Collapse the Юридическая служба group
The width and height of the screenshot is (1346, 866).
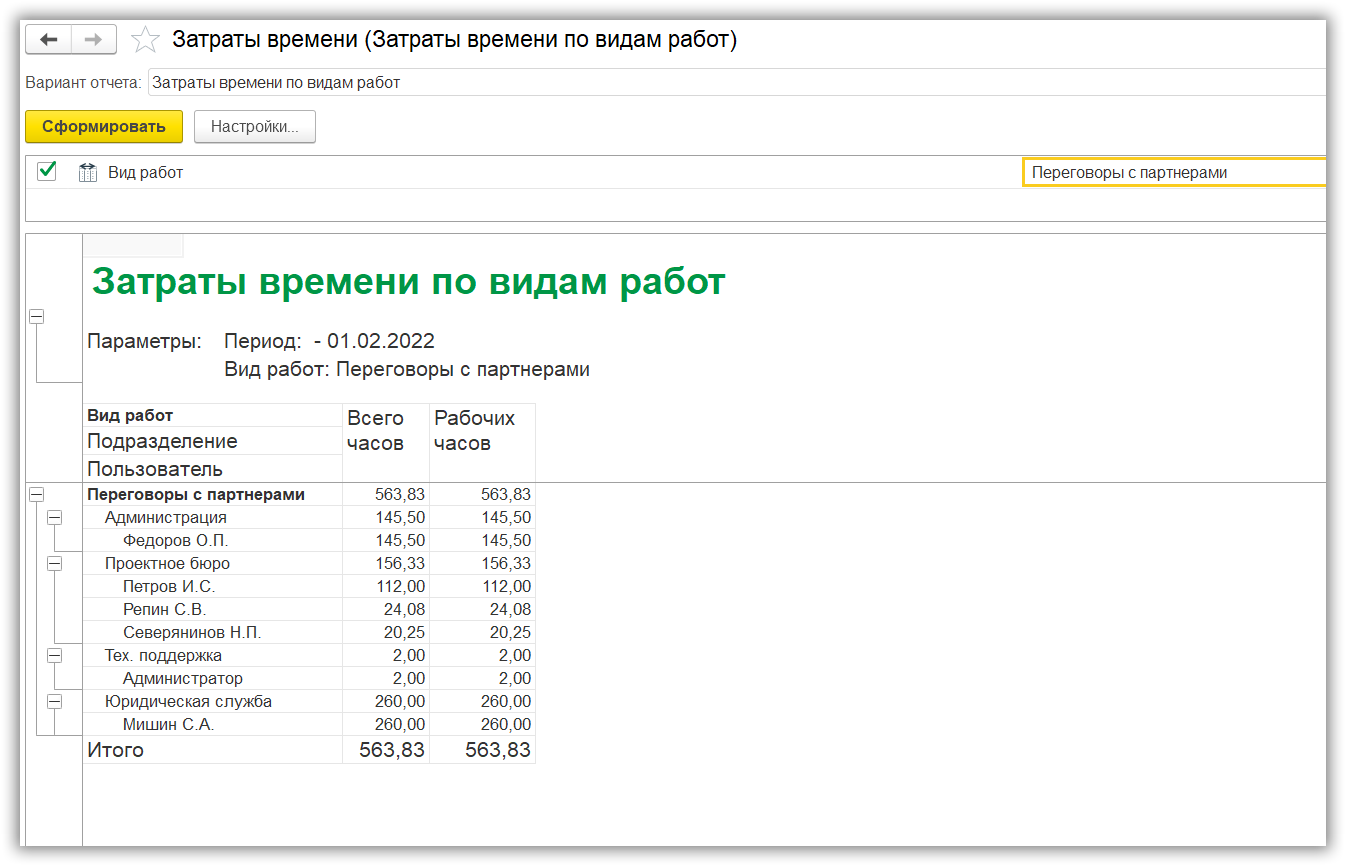coord(55,702)
